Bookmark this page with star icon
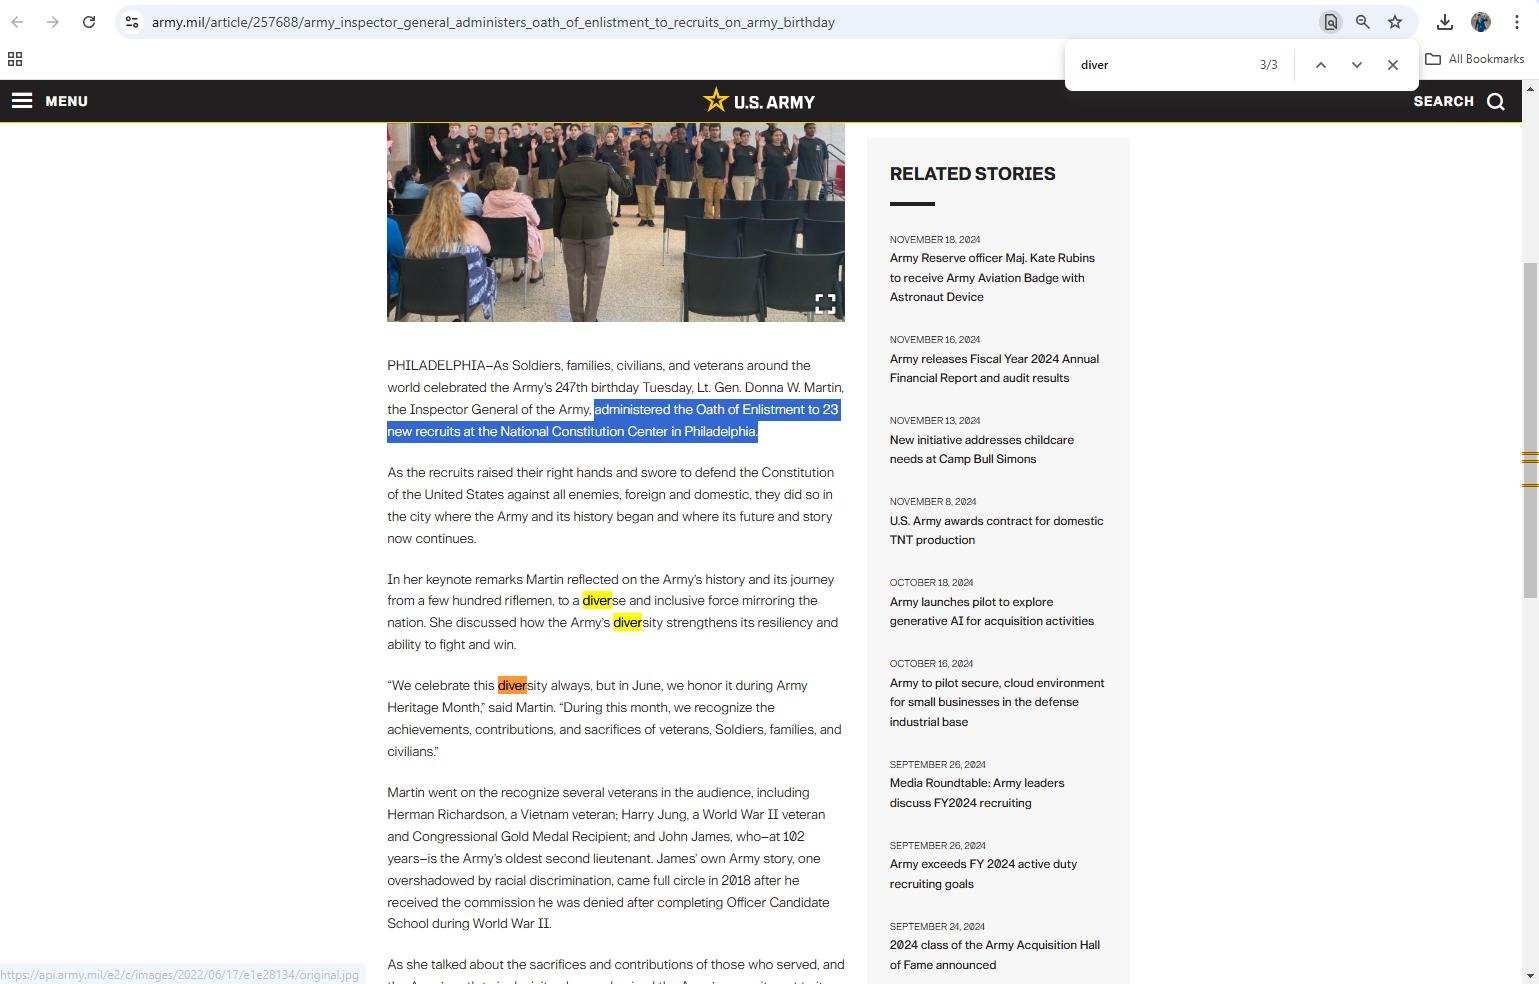 [1394, 22]
